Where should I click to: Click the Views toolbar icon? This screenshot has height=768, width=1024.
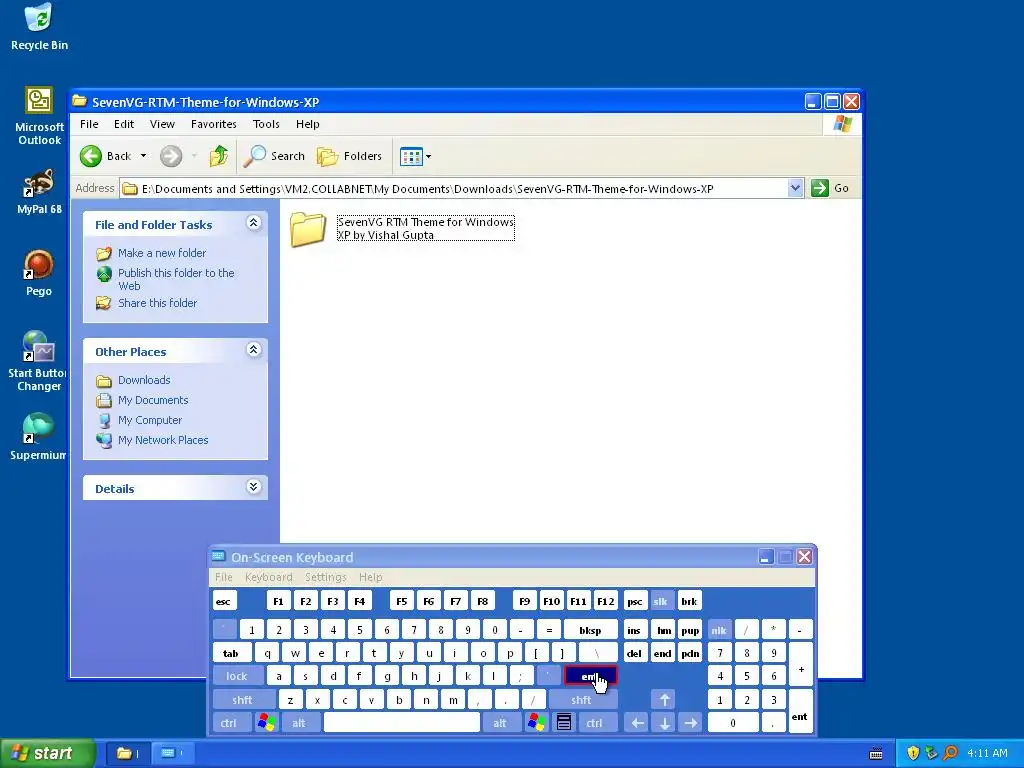pyautogui.click(x=411, y=157)
